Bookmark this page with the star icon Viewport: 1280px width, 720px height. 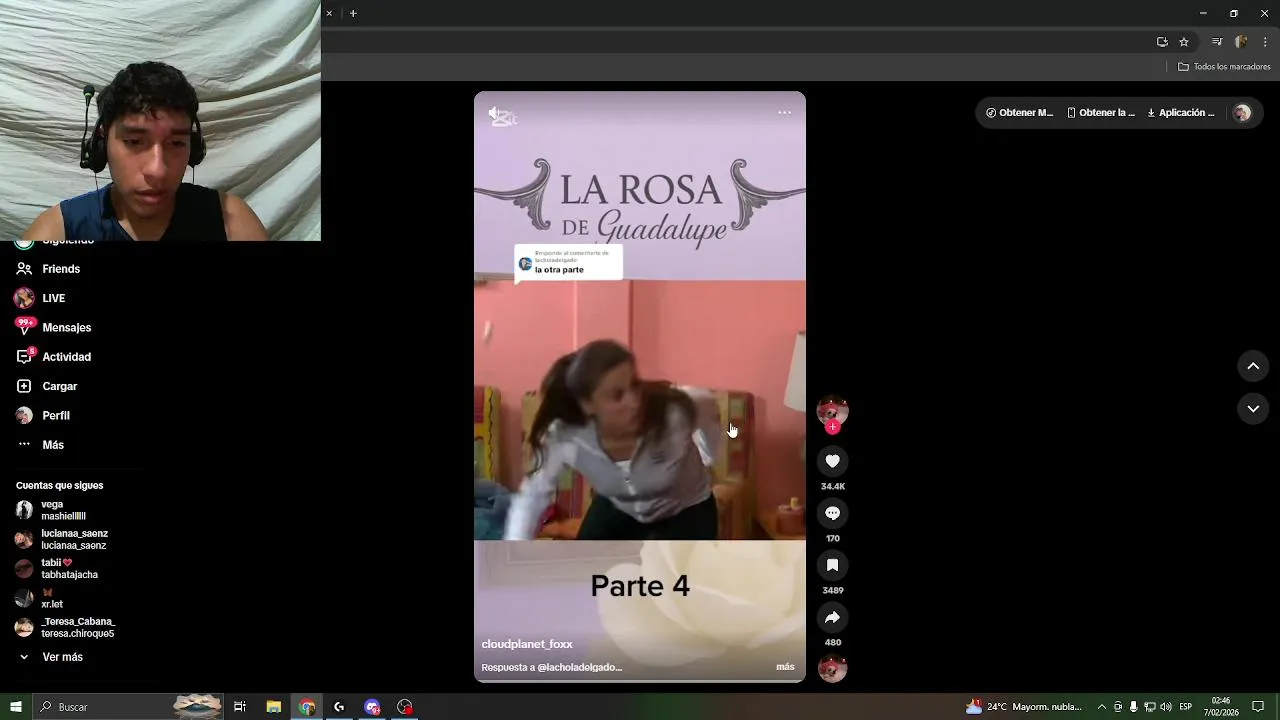point(1184,42)
